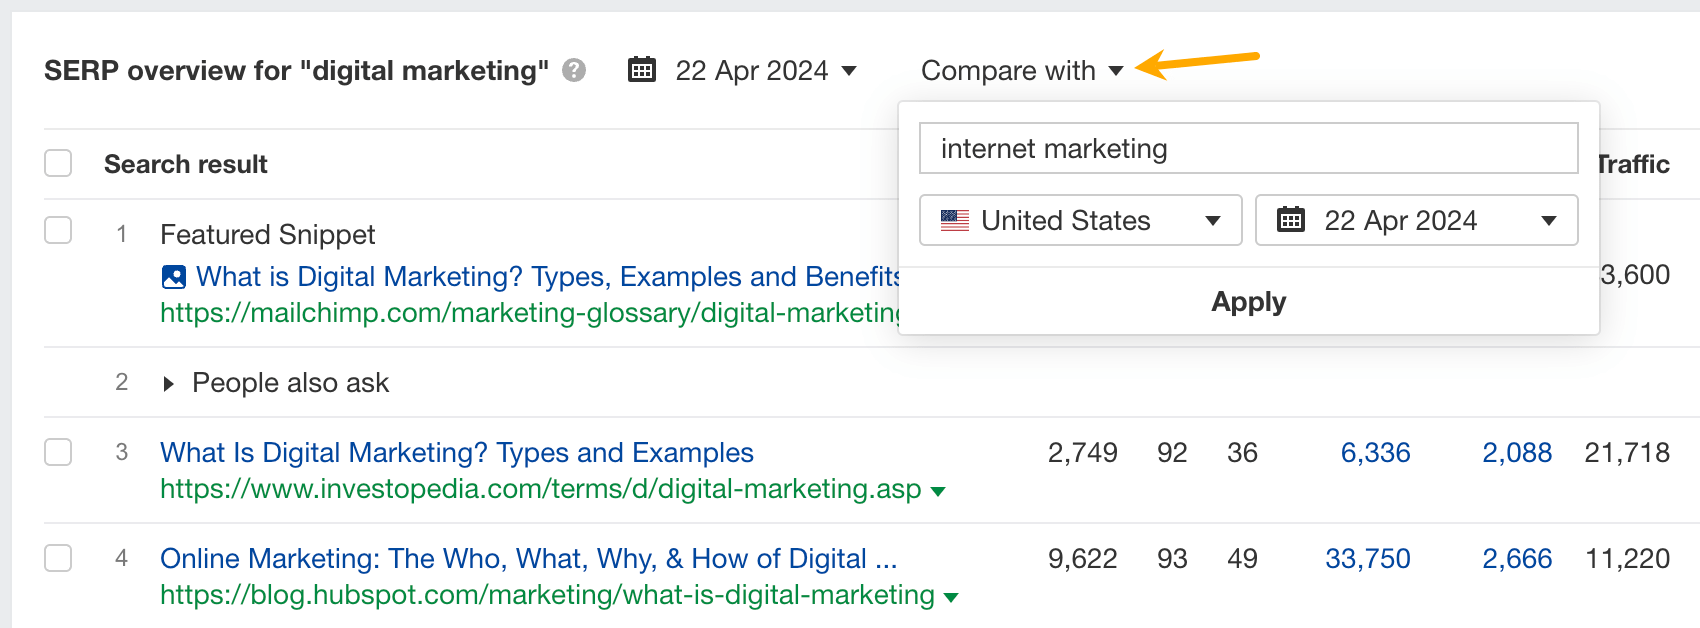Viewport: 1700px width, 628px height.
Task: Open the calendar icon beside 22 Apr 2024
Action: pos(642,70)
